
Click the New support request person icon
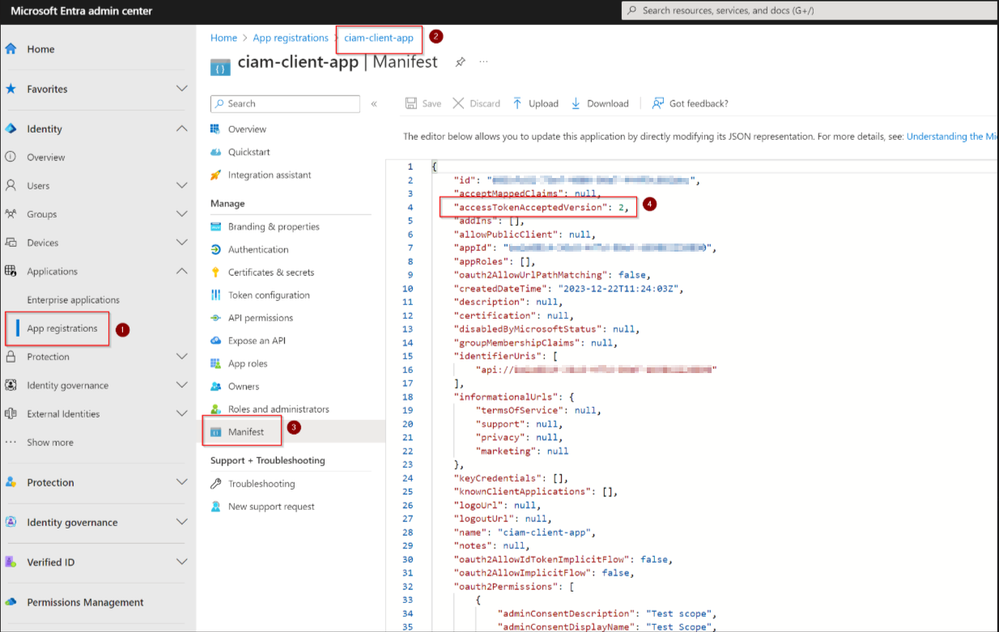(x=215, y=506)
